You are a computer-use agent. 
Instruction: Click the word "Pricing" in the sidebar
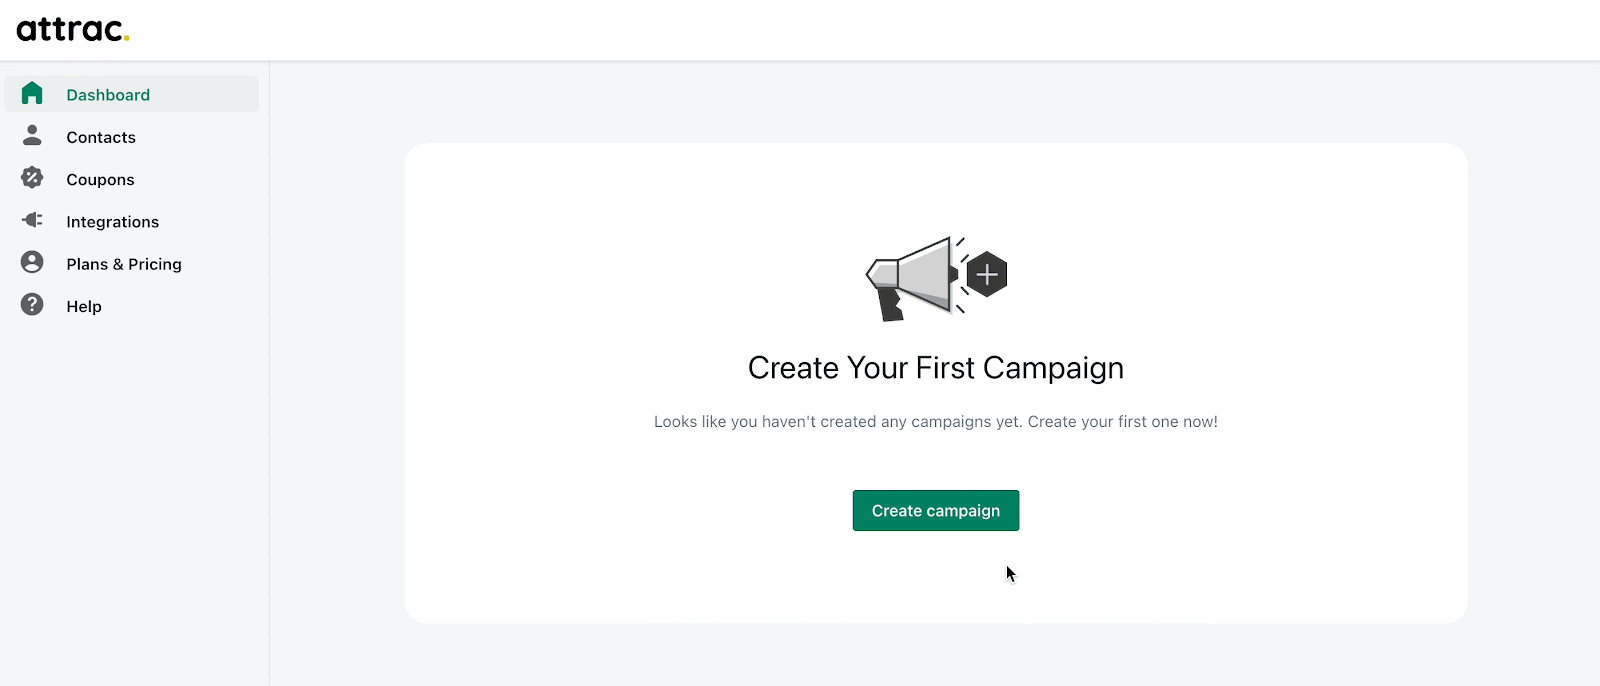tap(155, 264)
